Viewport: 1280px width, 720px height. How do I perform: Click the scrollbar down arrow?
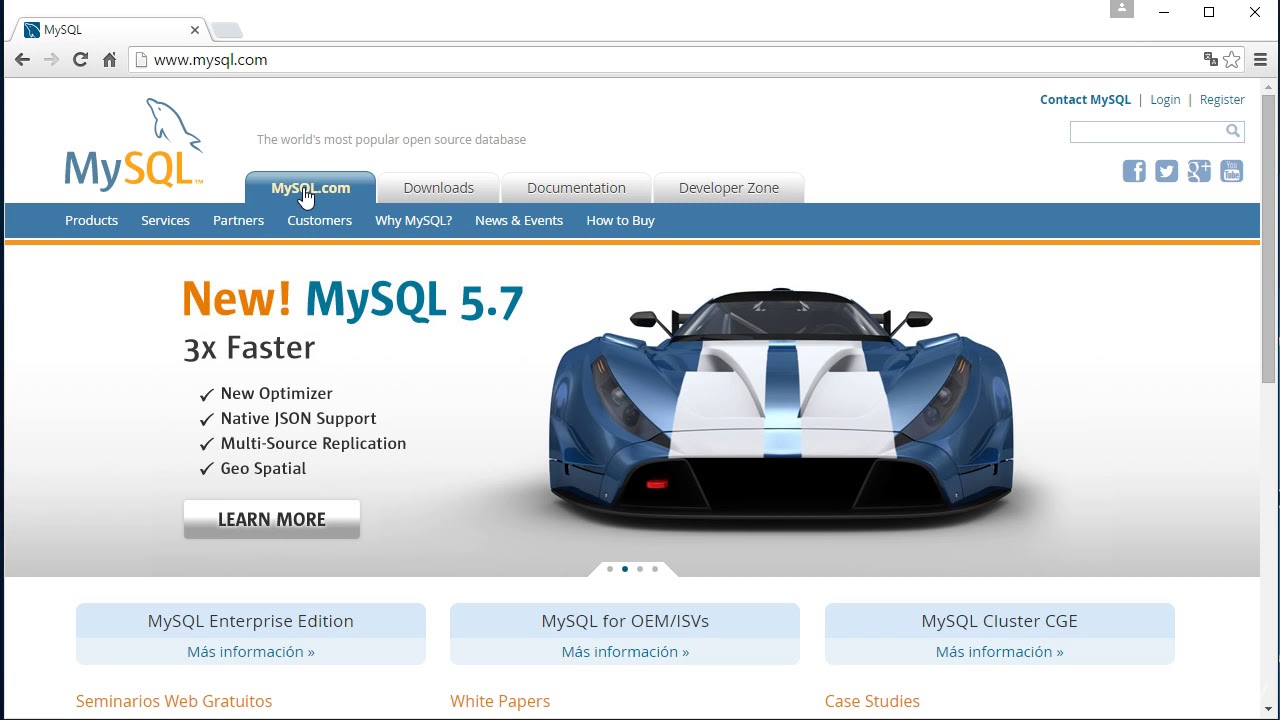coord(1268,709)
